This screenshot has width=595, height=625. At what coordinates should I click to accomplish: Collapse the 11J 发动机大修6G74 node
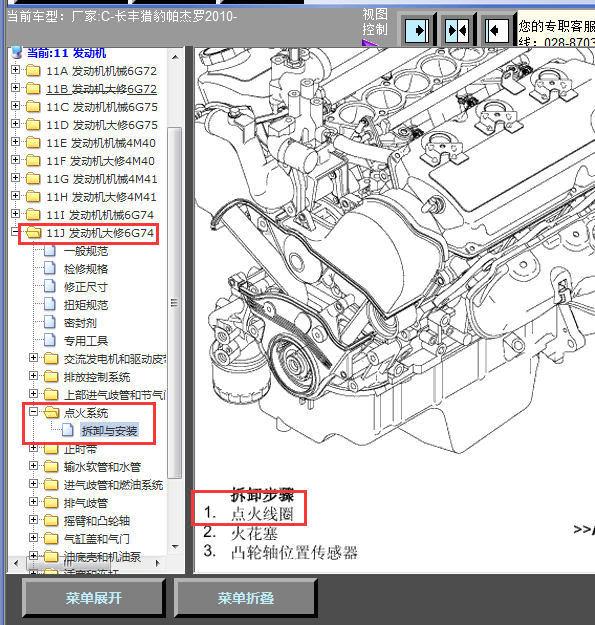15,231
